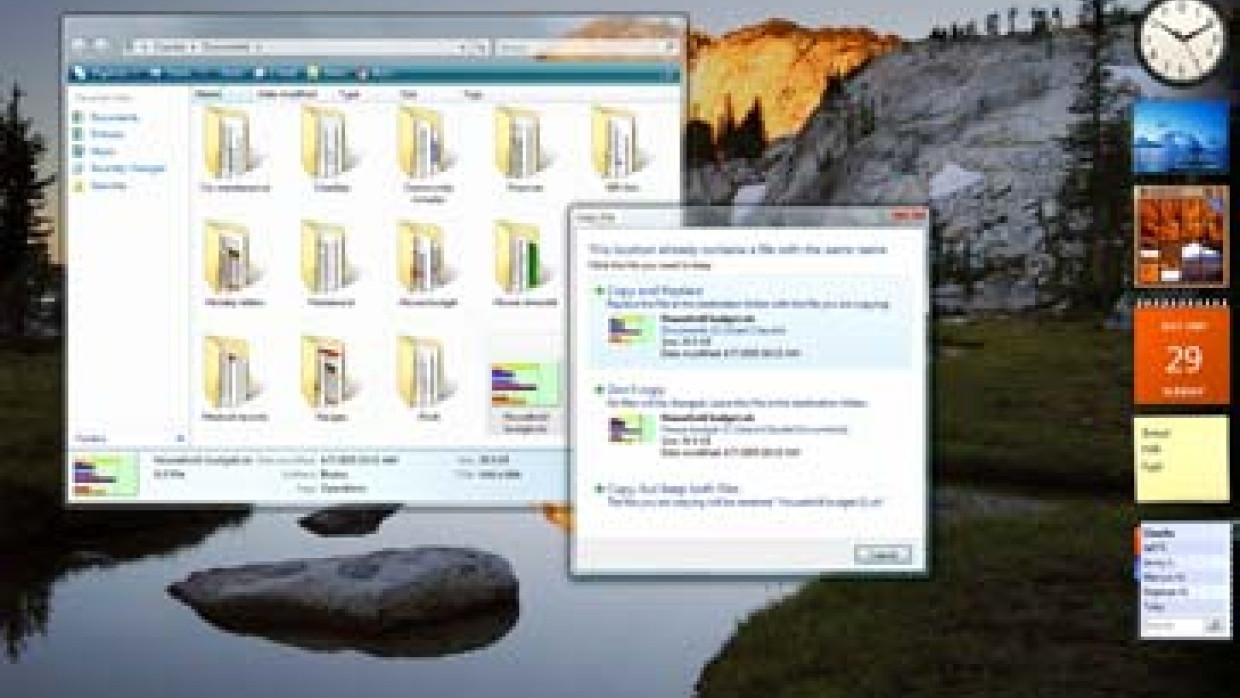Screen dimensions: 1240x698
Task: Click the yellow sticky notes gadget
Action: (x=1182, y=459)
